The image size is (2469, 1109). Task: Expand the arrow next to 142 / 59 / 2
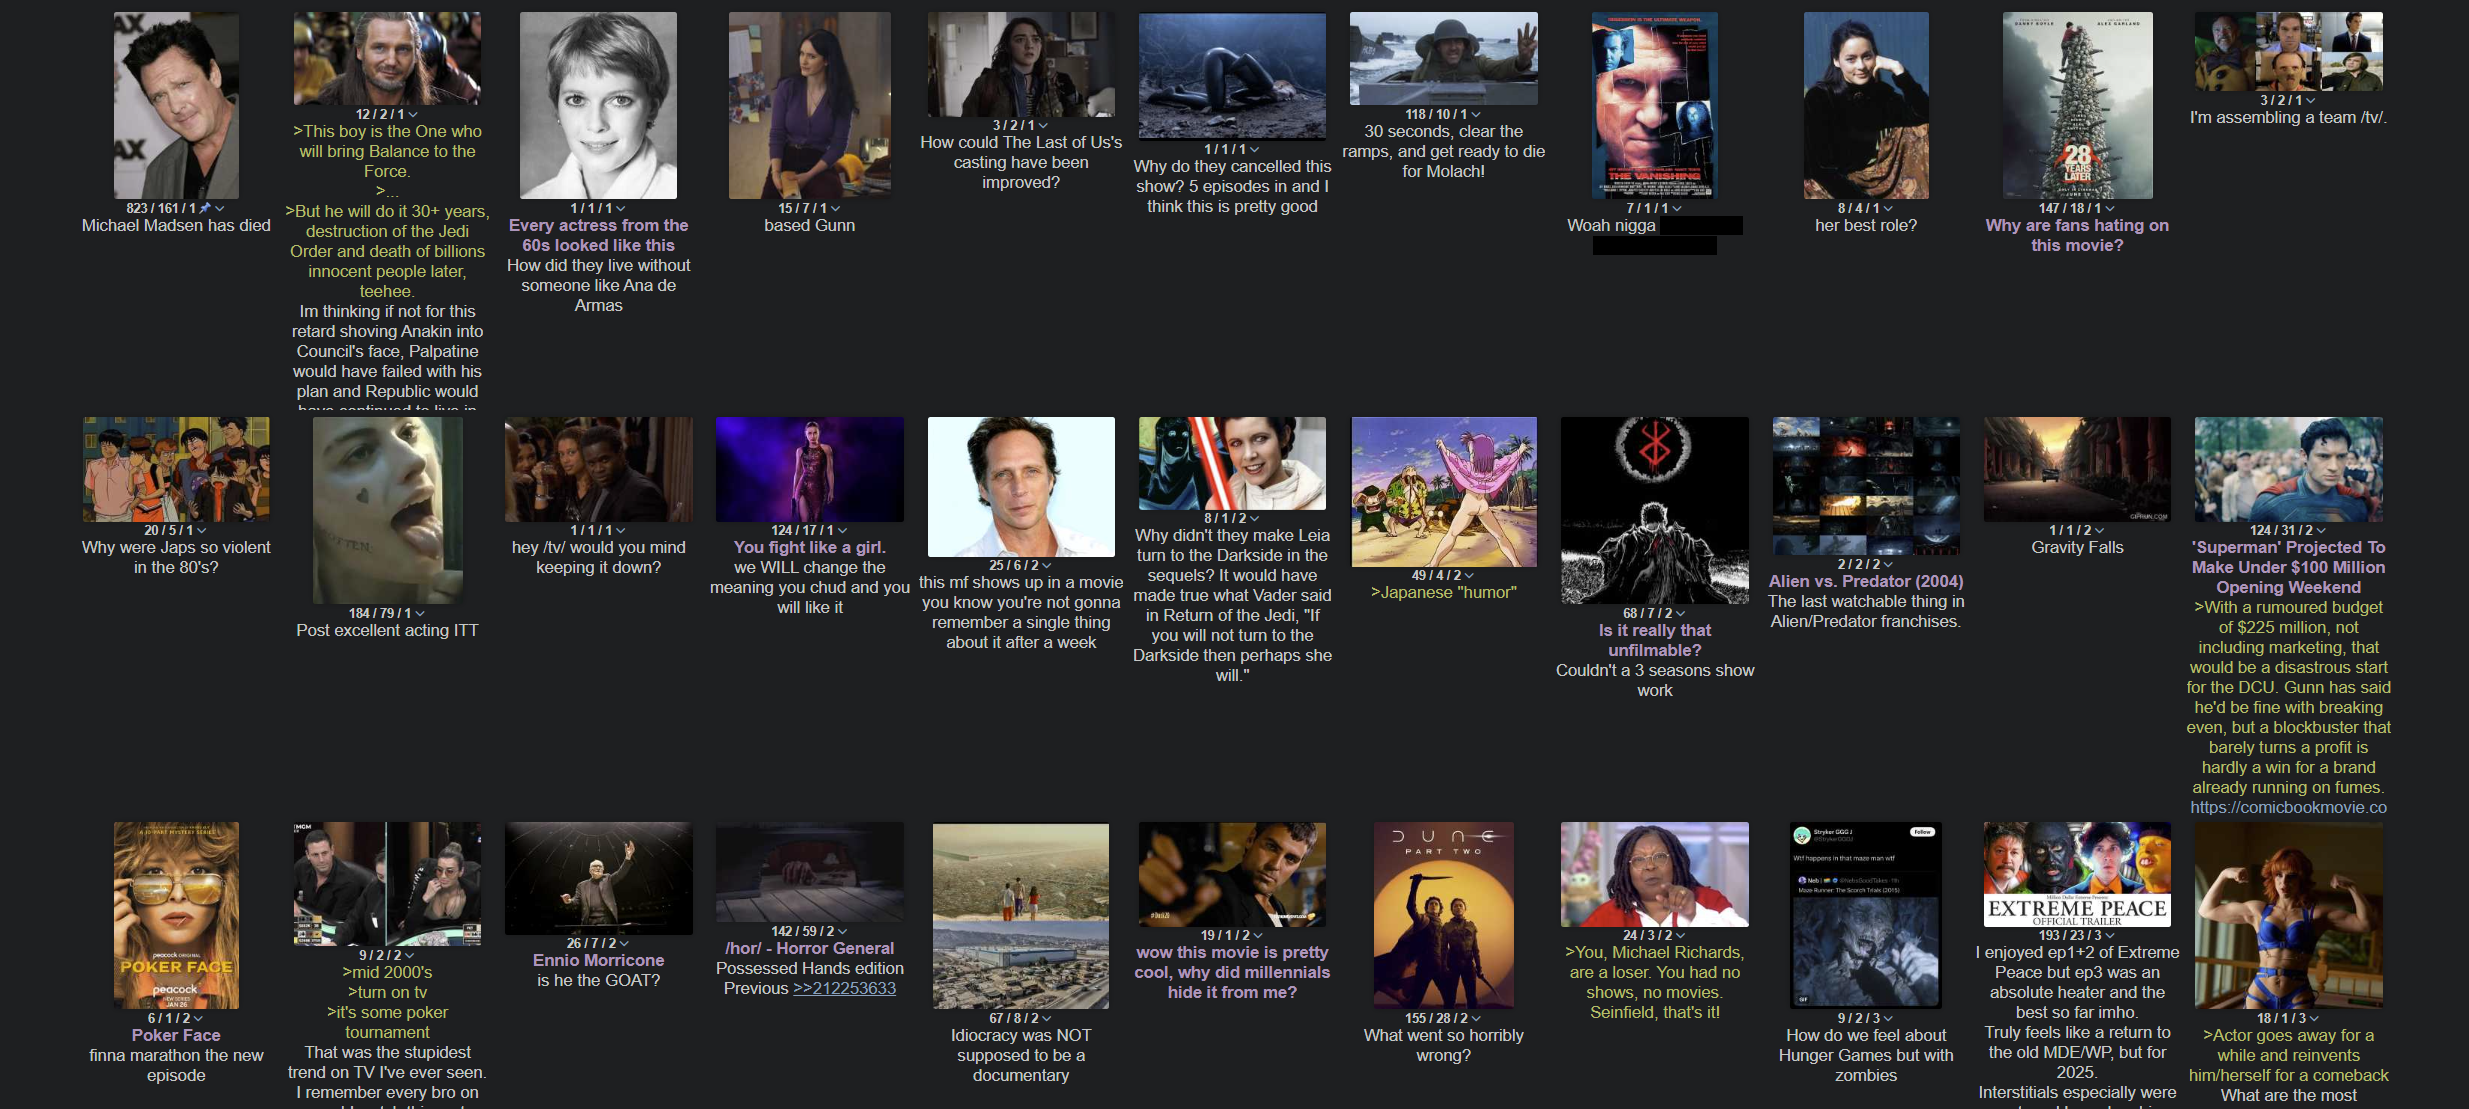pyautogui.click(x=843, y=931)
